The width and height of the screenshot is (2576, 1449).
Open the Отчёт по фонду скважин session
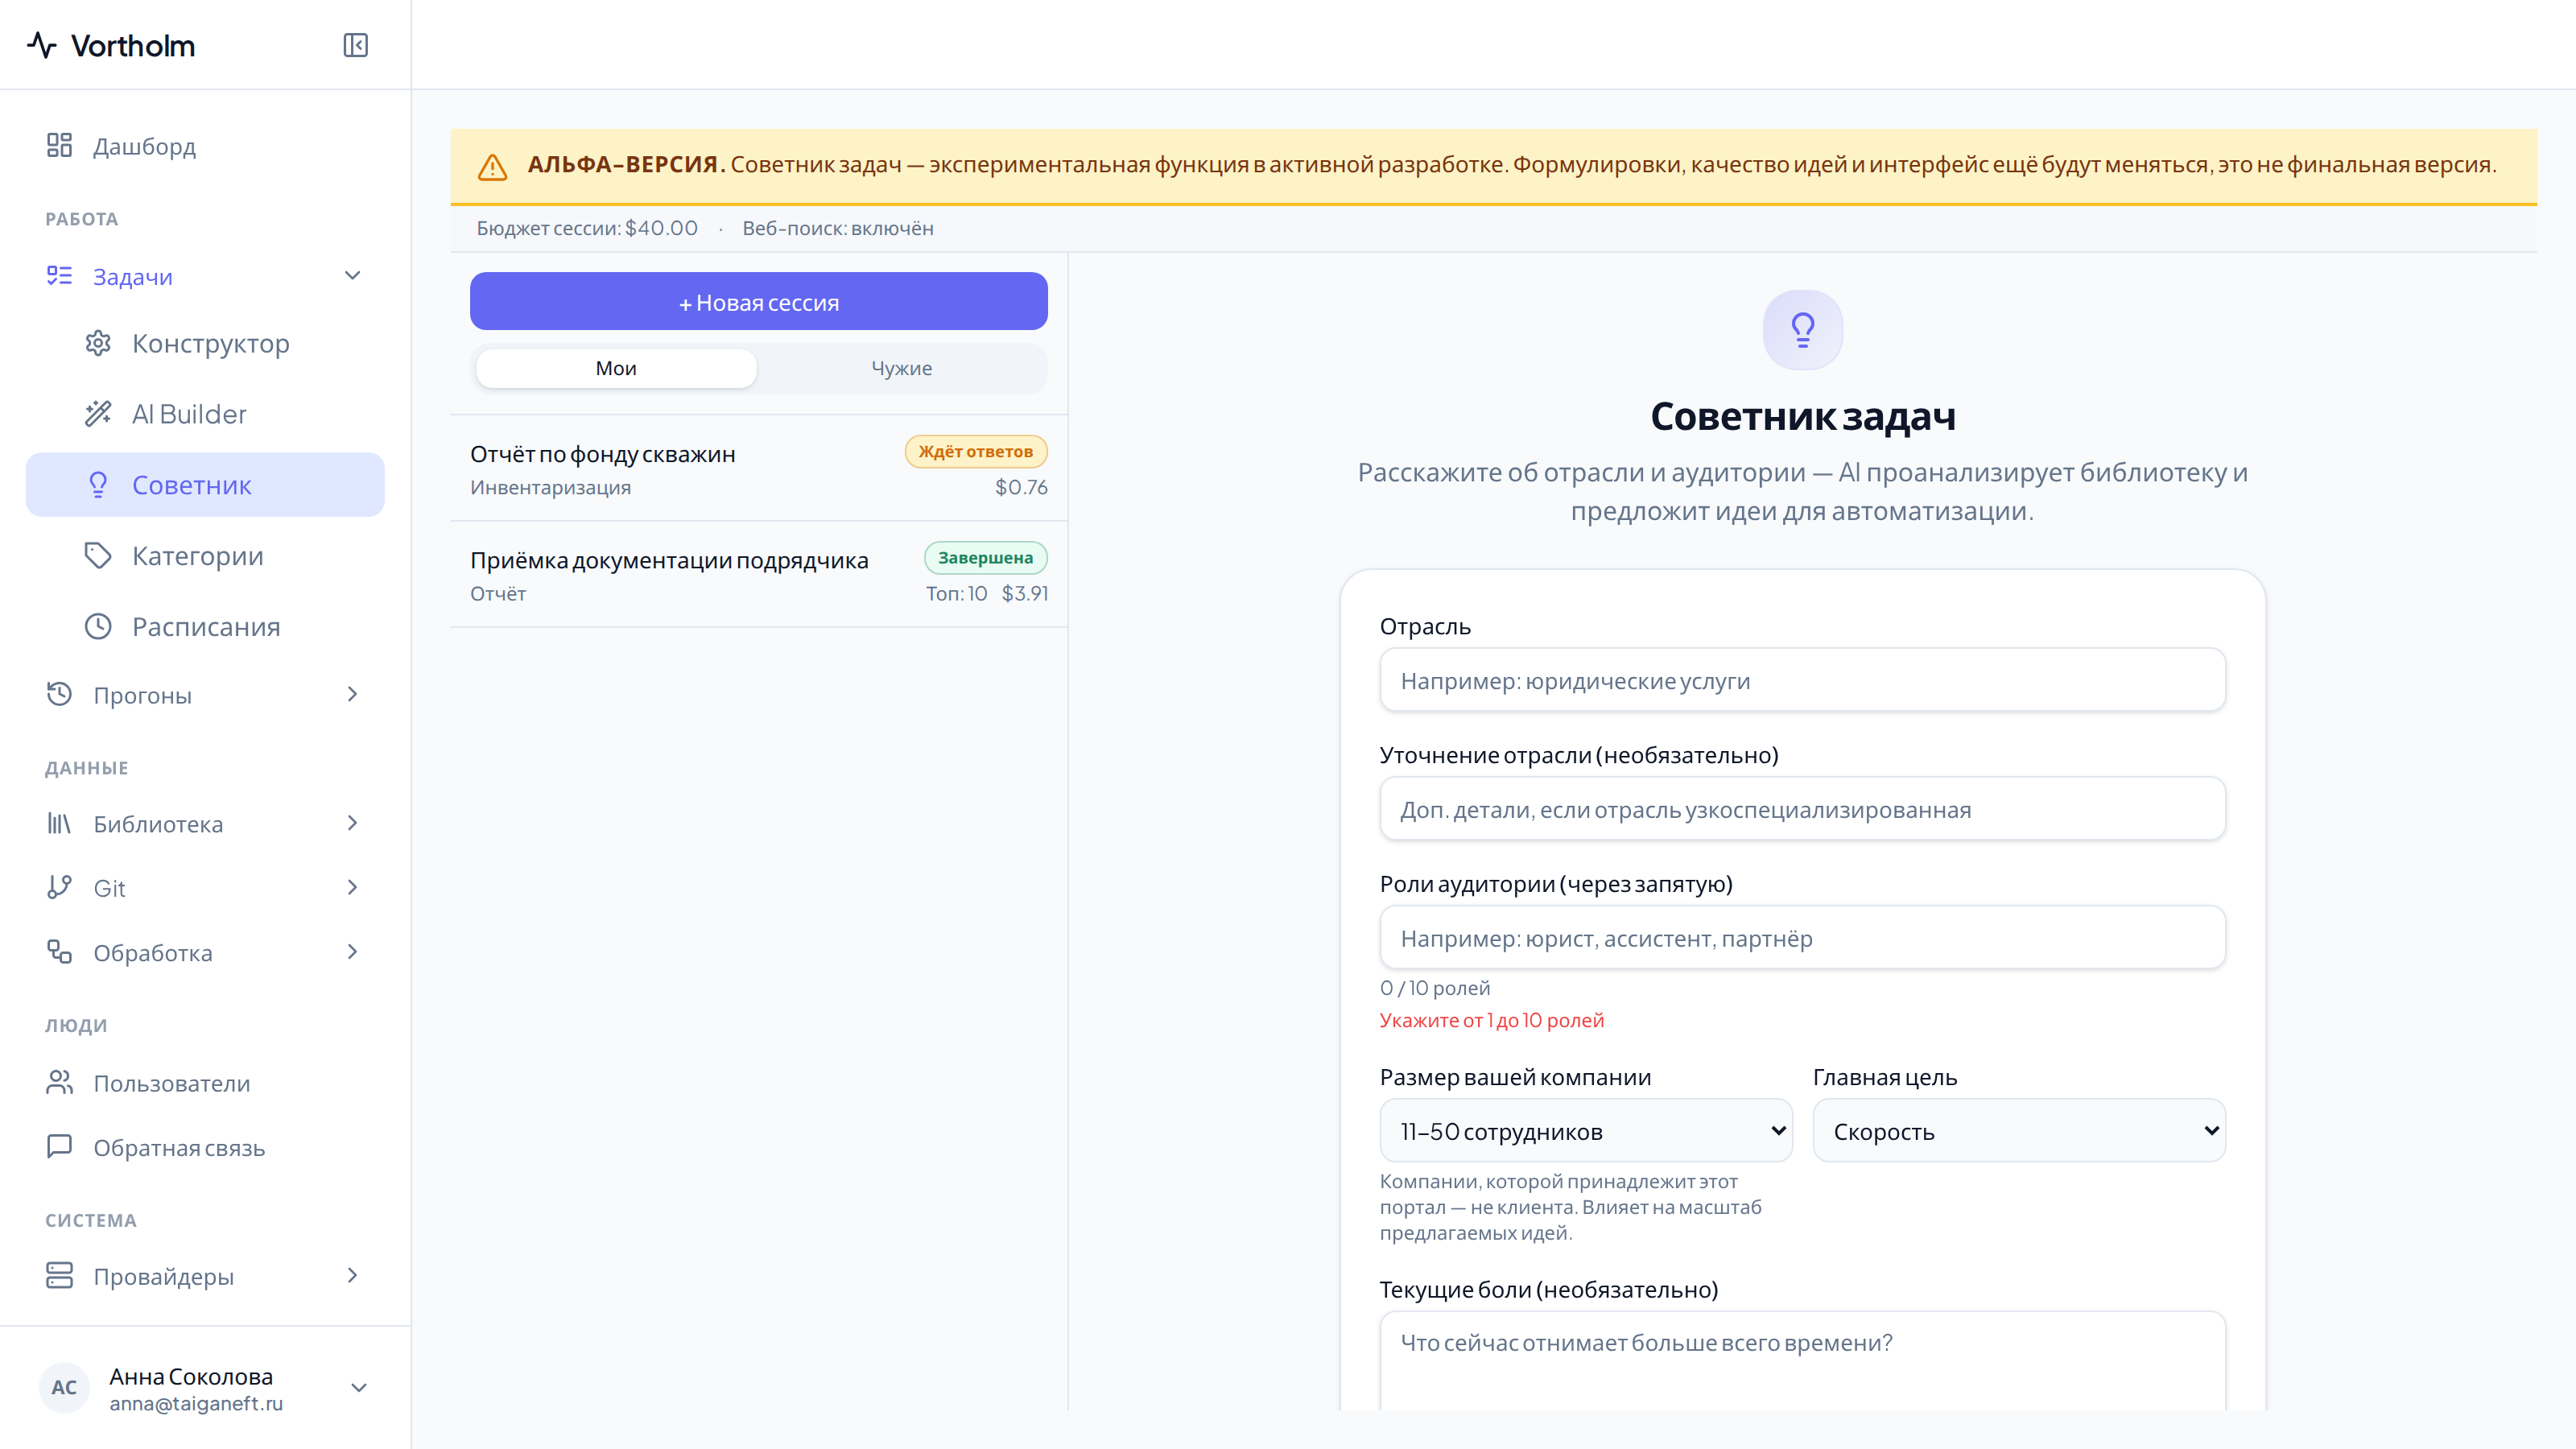pyautogui.click(x=759, y=468)
